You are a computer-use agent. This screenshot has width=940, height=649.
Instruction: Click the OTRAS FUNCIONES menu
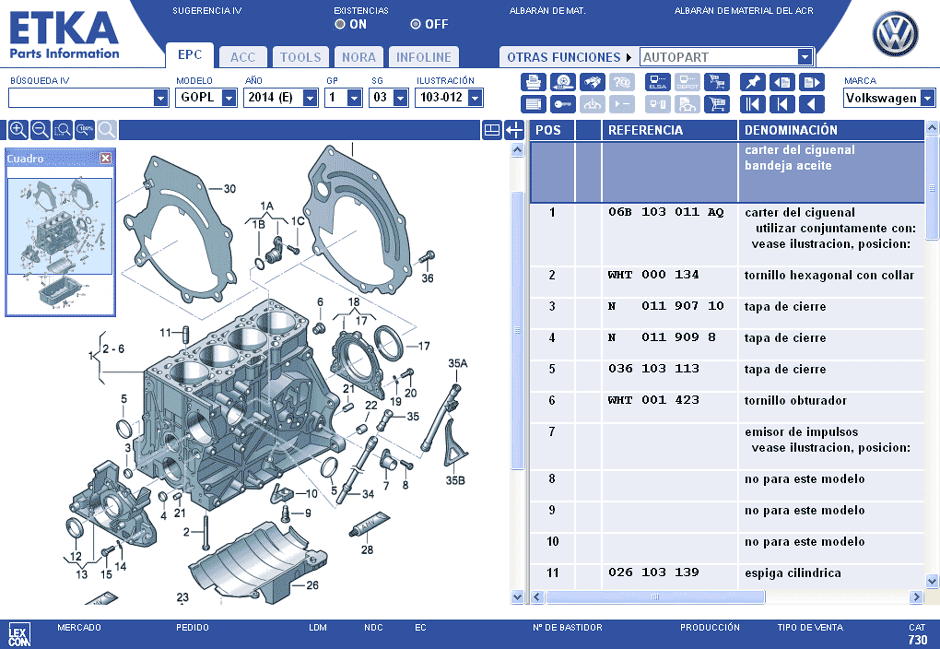tap(569, 57)
